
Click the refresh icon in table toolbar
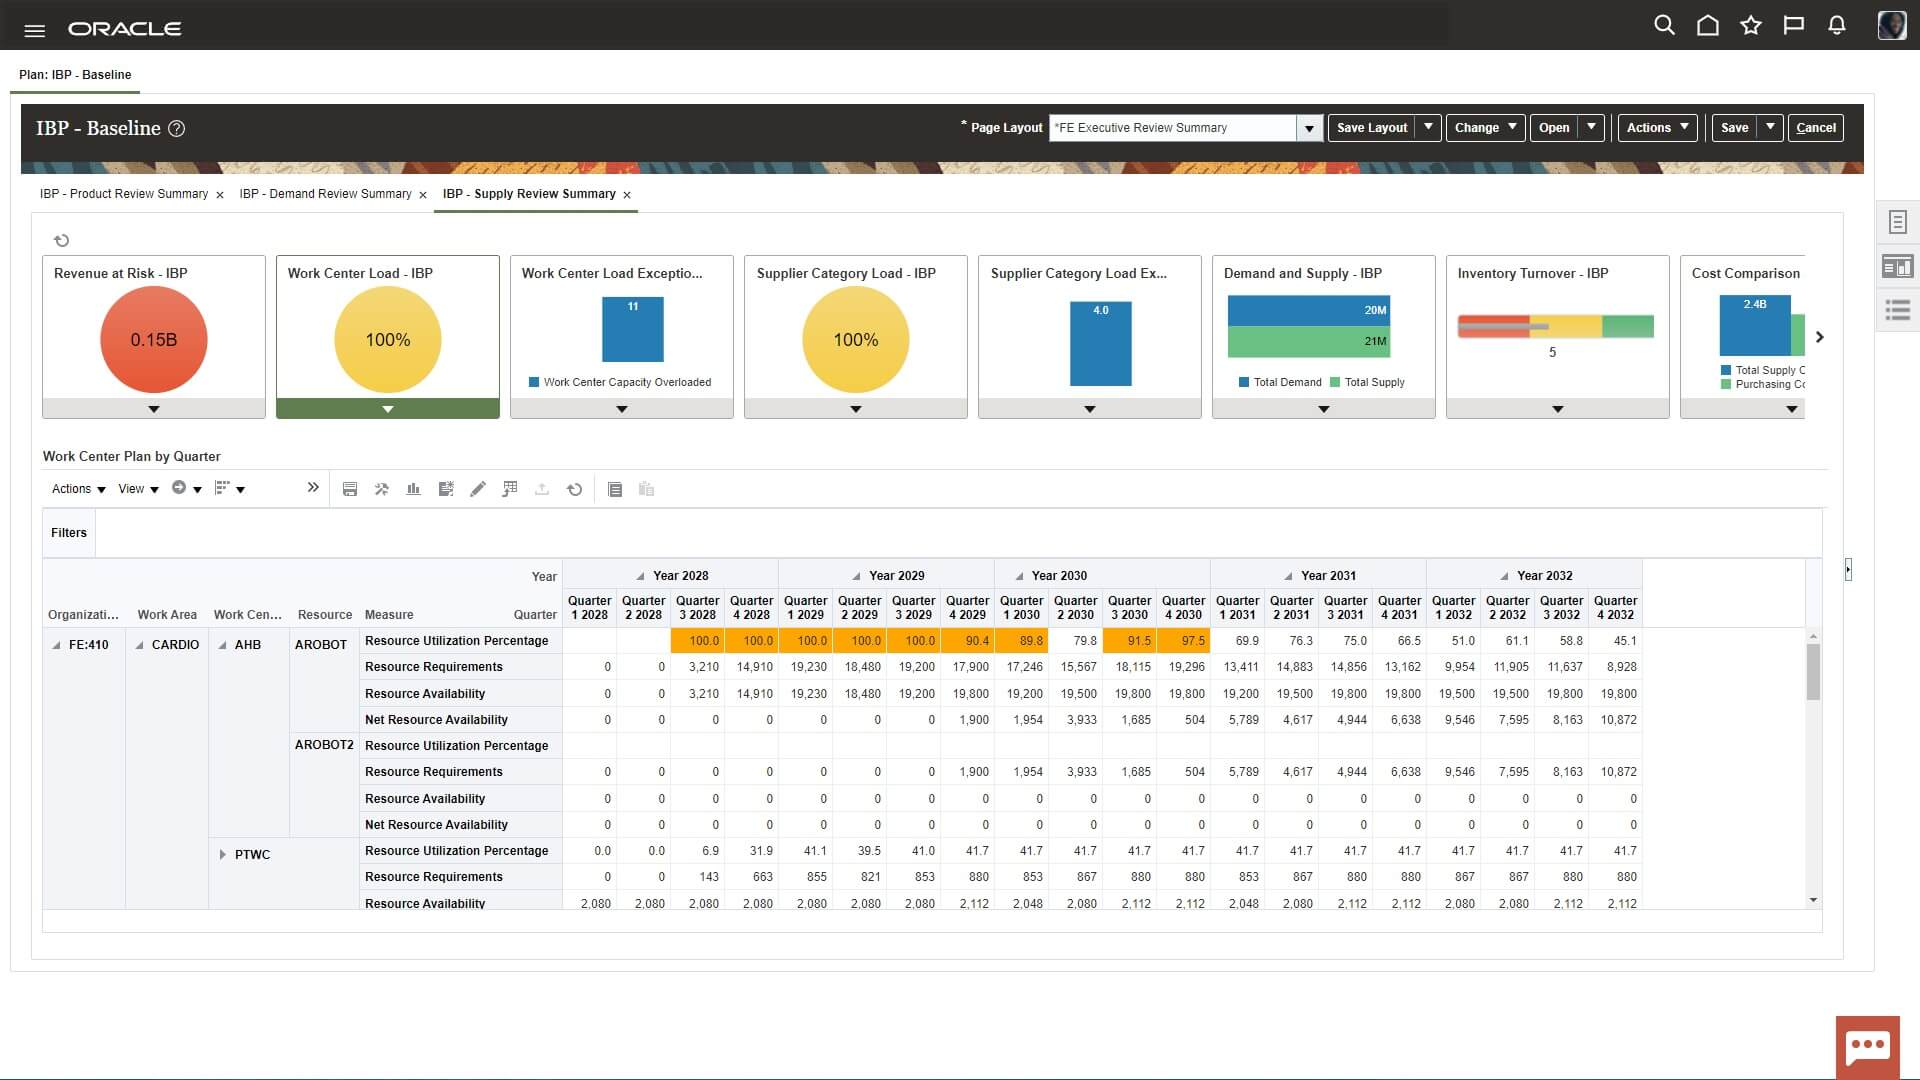point(574,489)
